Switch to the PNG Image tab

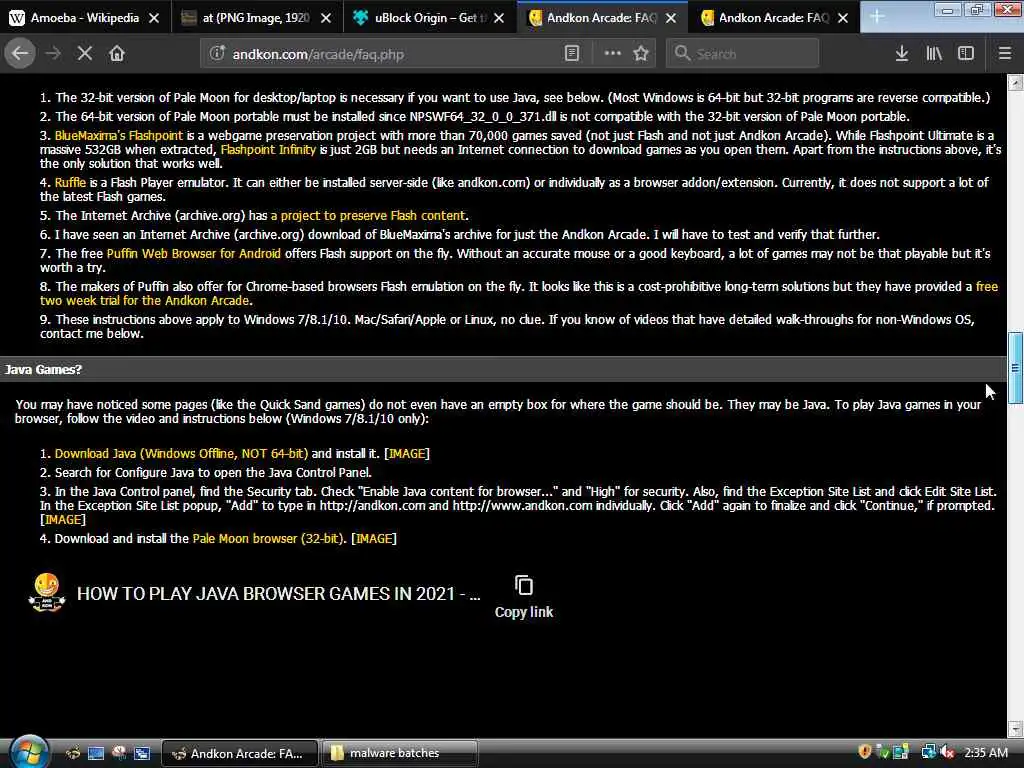tap(257, 18)
